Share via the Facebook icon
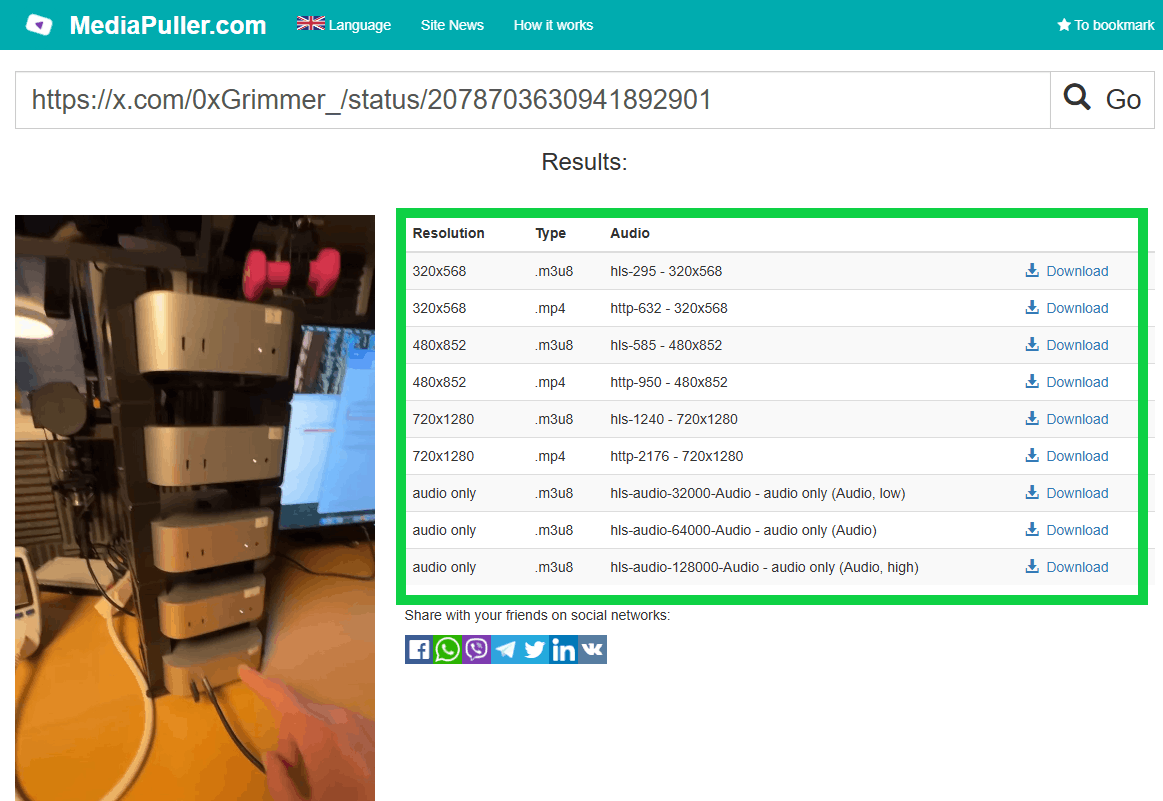The image size is (1163, 801). (419, 650)
